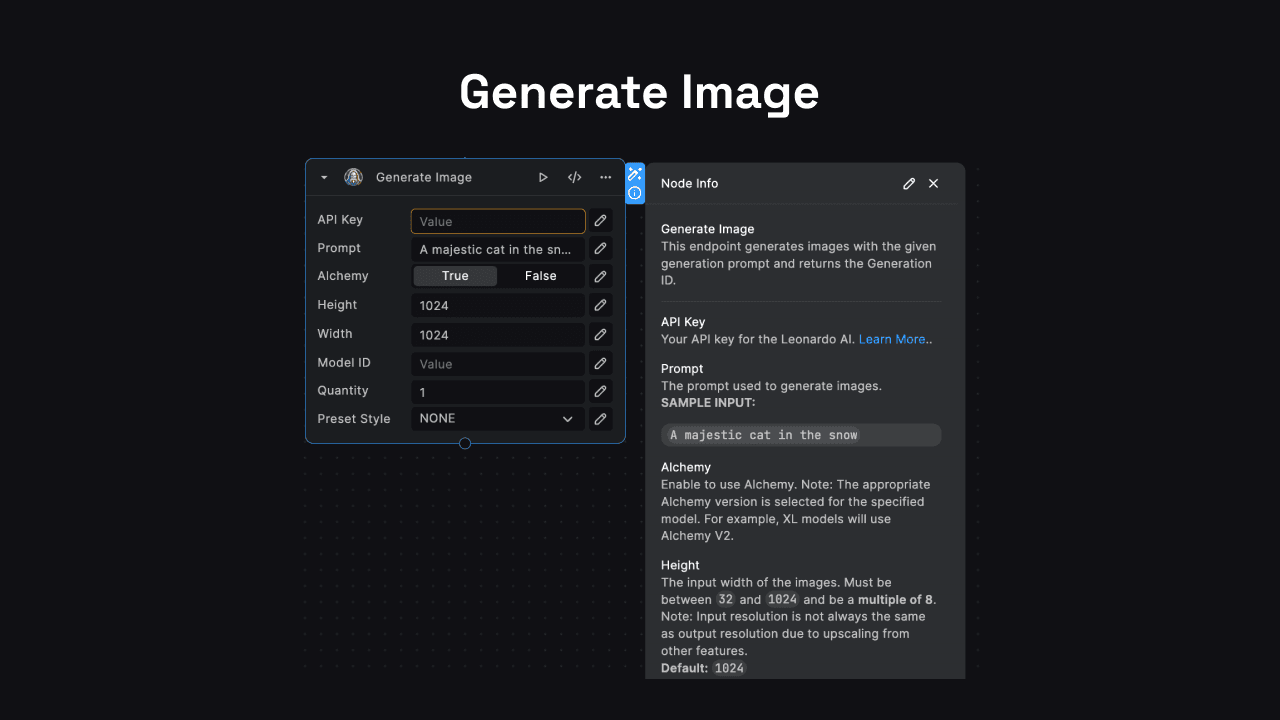Open the node code view icon
1280x720 pixels.
(574, 177)
